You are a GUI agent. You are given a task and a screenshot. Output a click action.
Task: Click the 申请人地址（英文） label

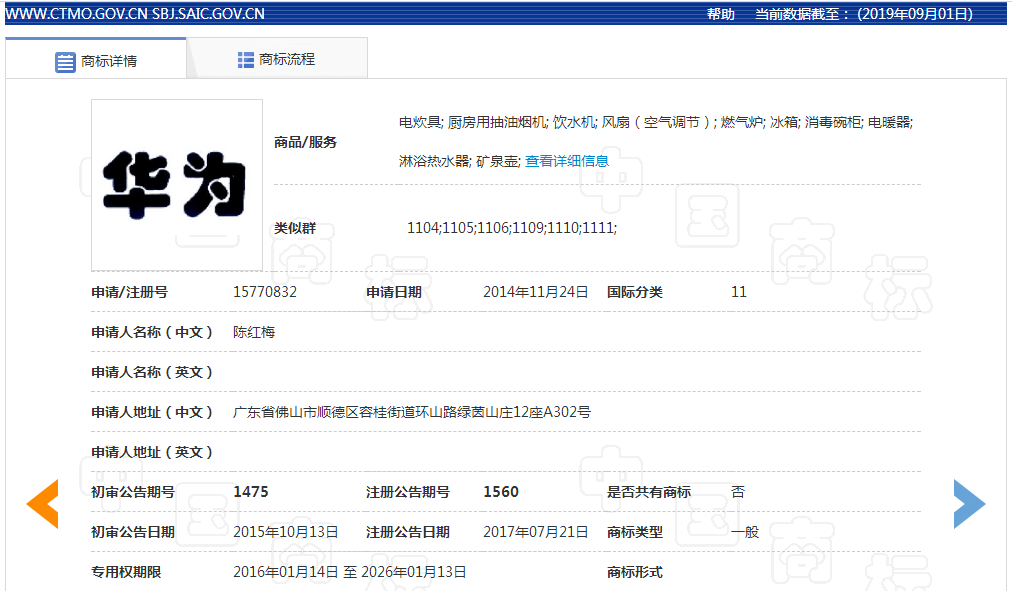tap(152, 452)
